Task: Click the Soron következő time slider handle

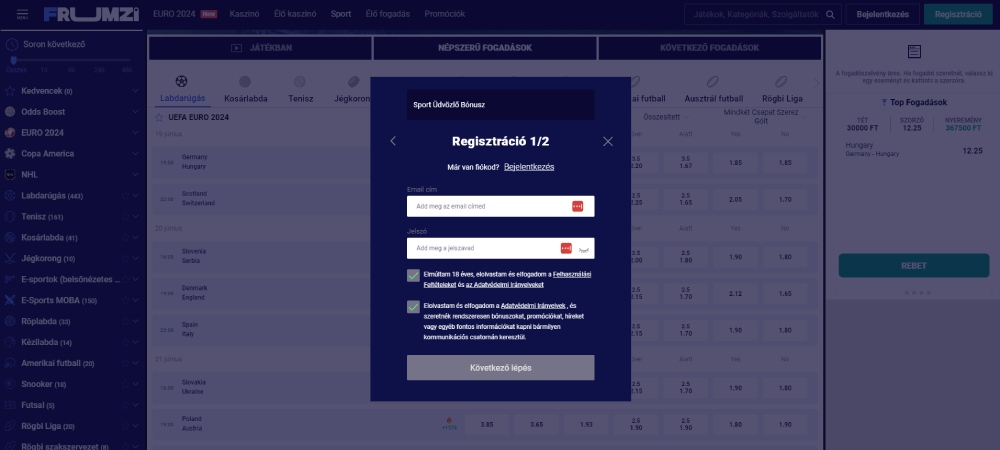Action: pyautogui.click(x=13, y=60)
